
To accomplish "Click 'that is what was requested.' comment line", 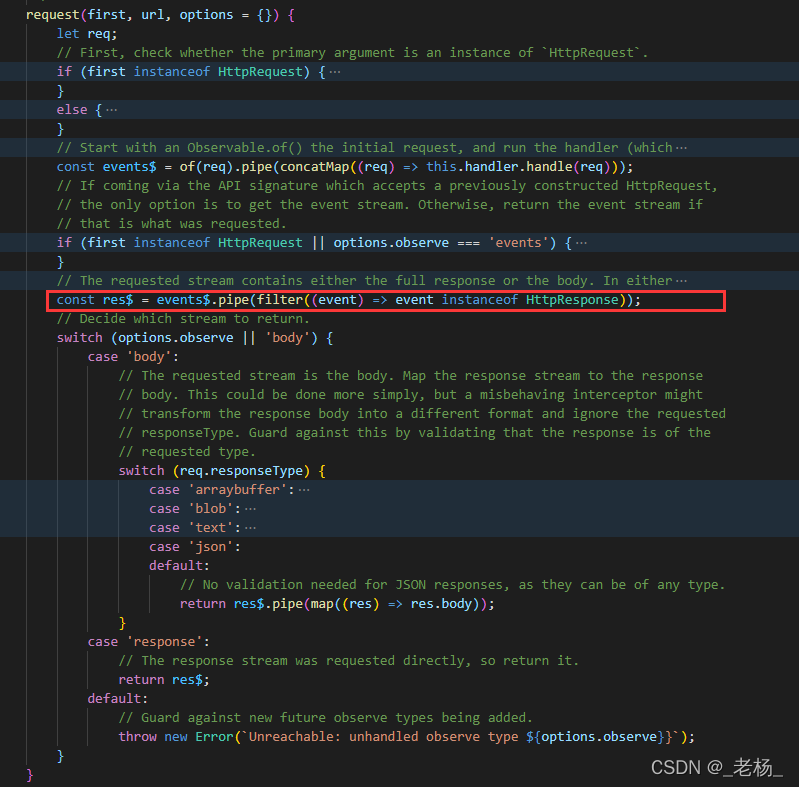I will click(x=172, y=224).
